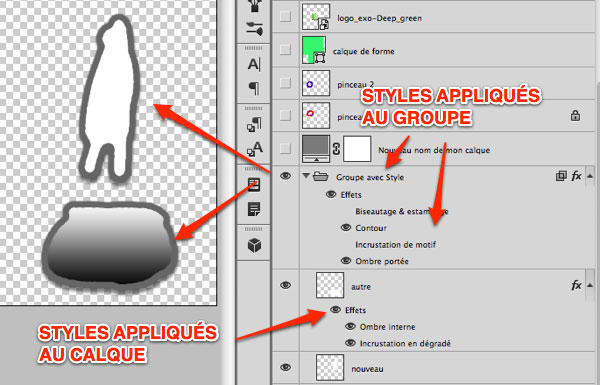The height and width of the screenshot is (385, 600).
Task: Click the fx icon on the autre layer
Action: 576,285
